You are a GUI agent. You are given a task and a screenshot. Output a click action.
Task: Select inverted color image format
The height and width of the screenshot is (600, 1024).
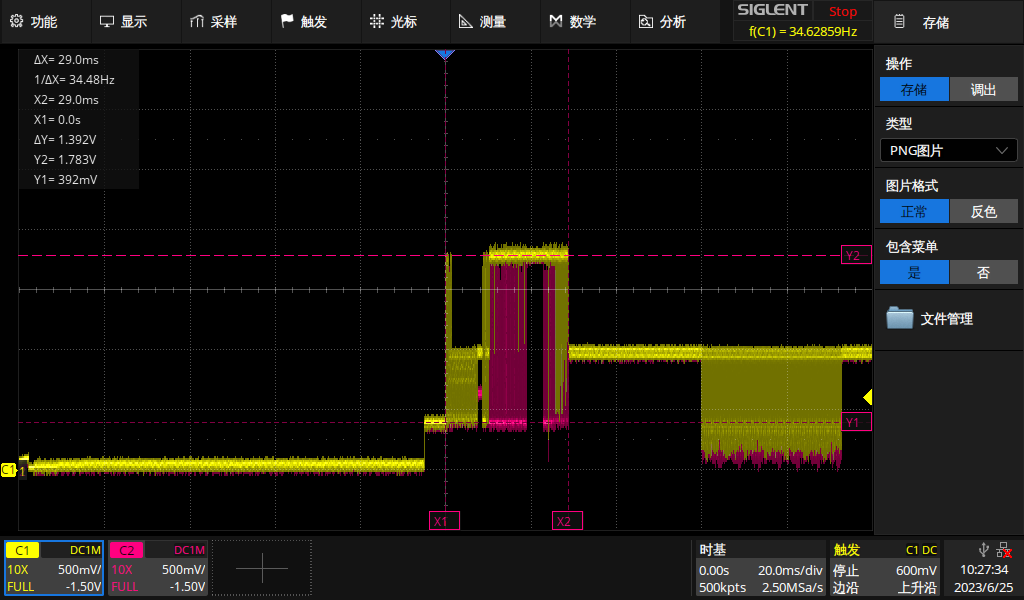(x=983, y=212)
